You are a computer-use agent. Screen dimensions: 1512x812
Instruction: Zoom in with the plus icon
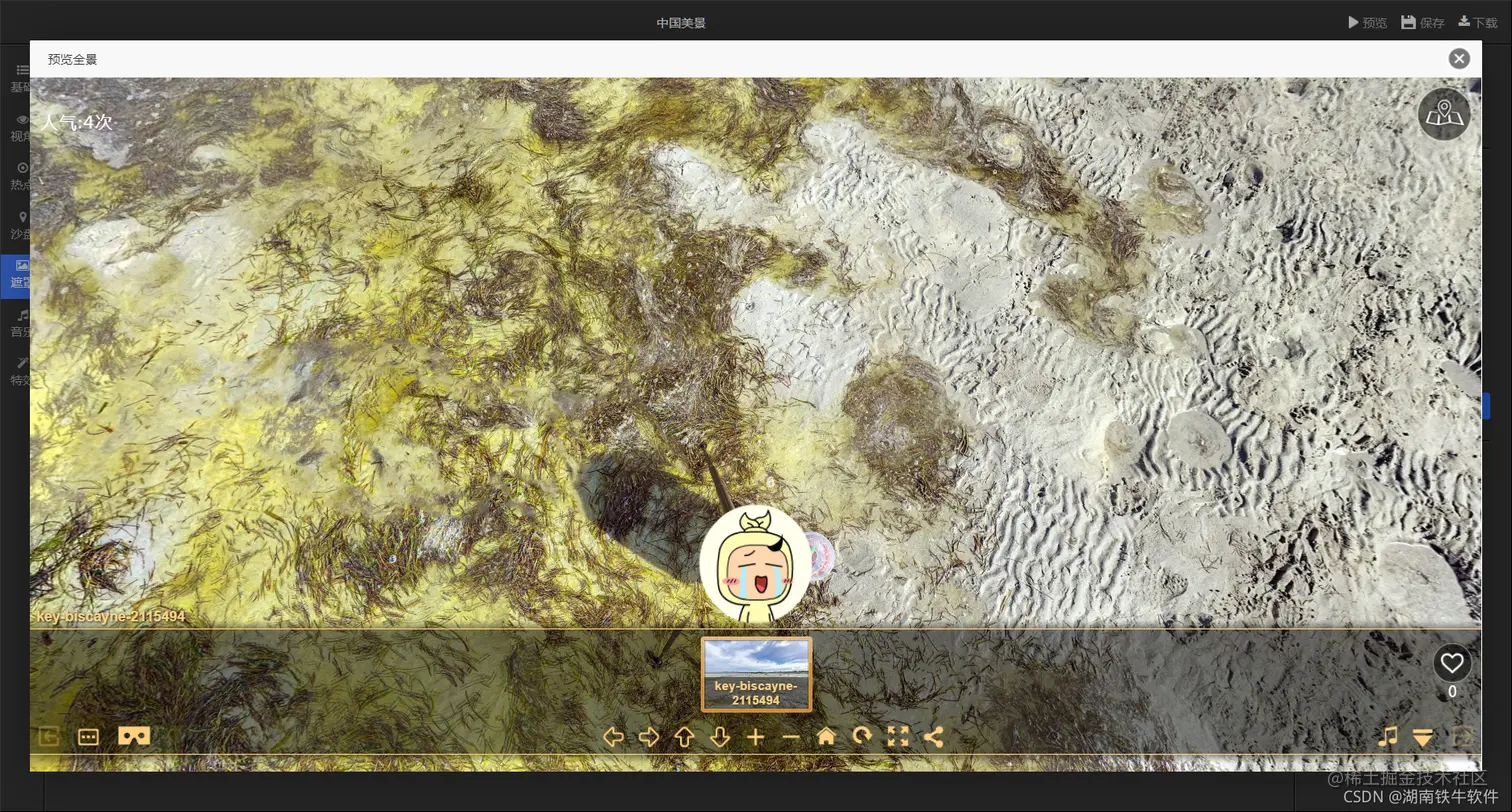pos(755,737)
